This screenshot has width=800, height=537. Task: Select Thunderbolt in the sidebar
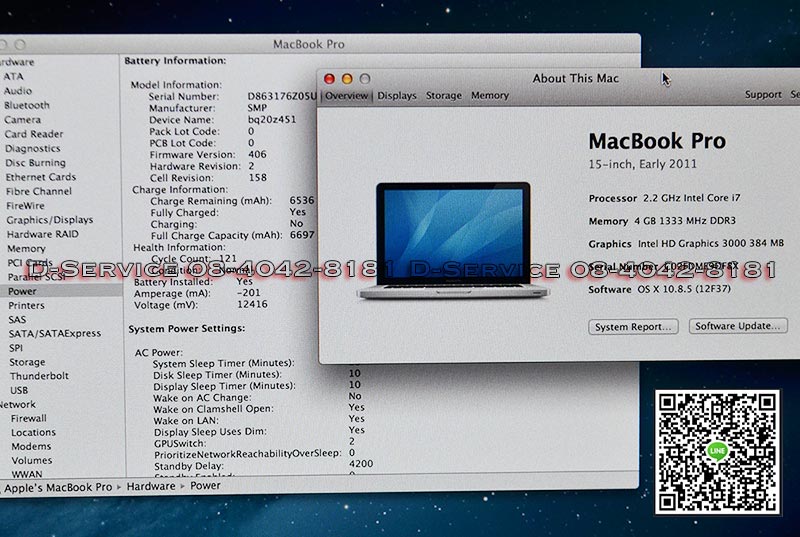(x=39, y=376)
